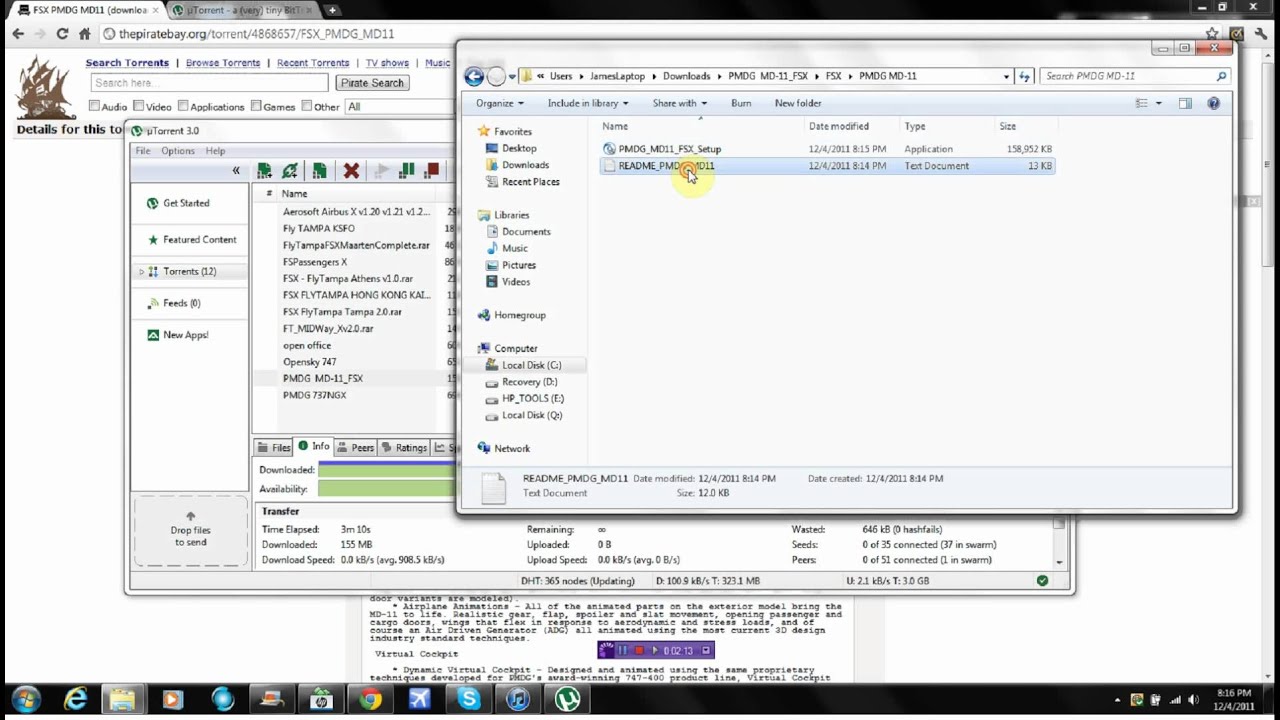Open the address bar history dropdown arrow
The image size is (1280, 720).
click(1006, 76)
